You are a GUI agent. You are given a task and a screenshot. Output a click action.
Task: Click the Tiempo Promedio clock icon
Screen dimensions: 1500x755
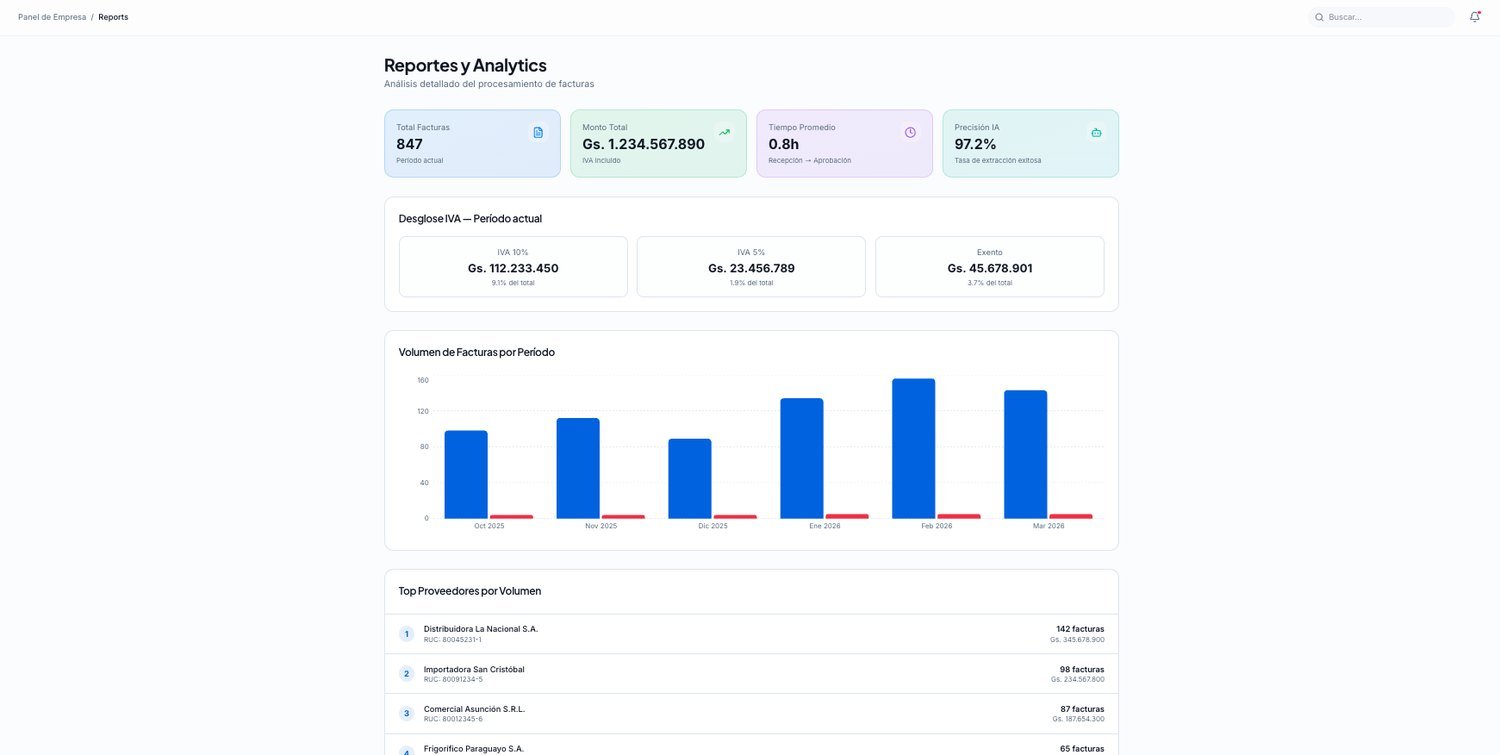[x=910, y=132]
